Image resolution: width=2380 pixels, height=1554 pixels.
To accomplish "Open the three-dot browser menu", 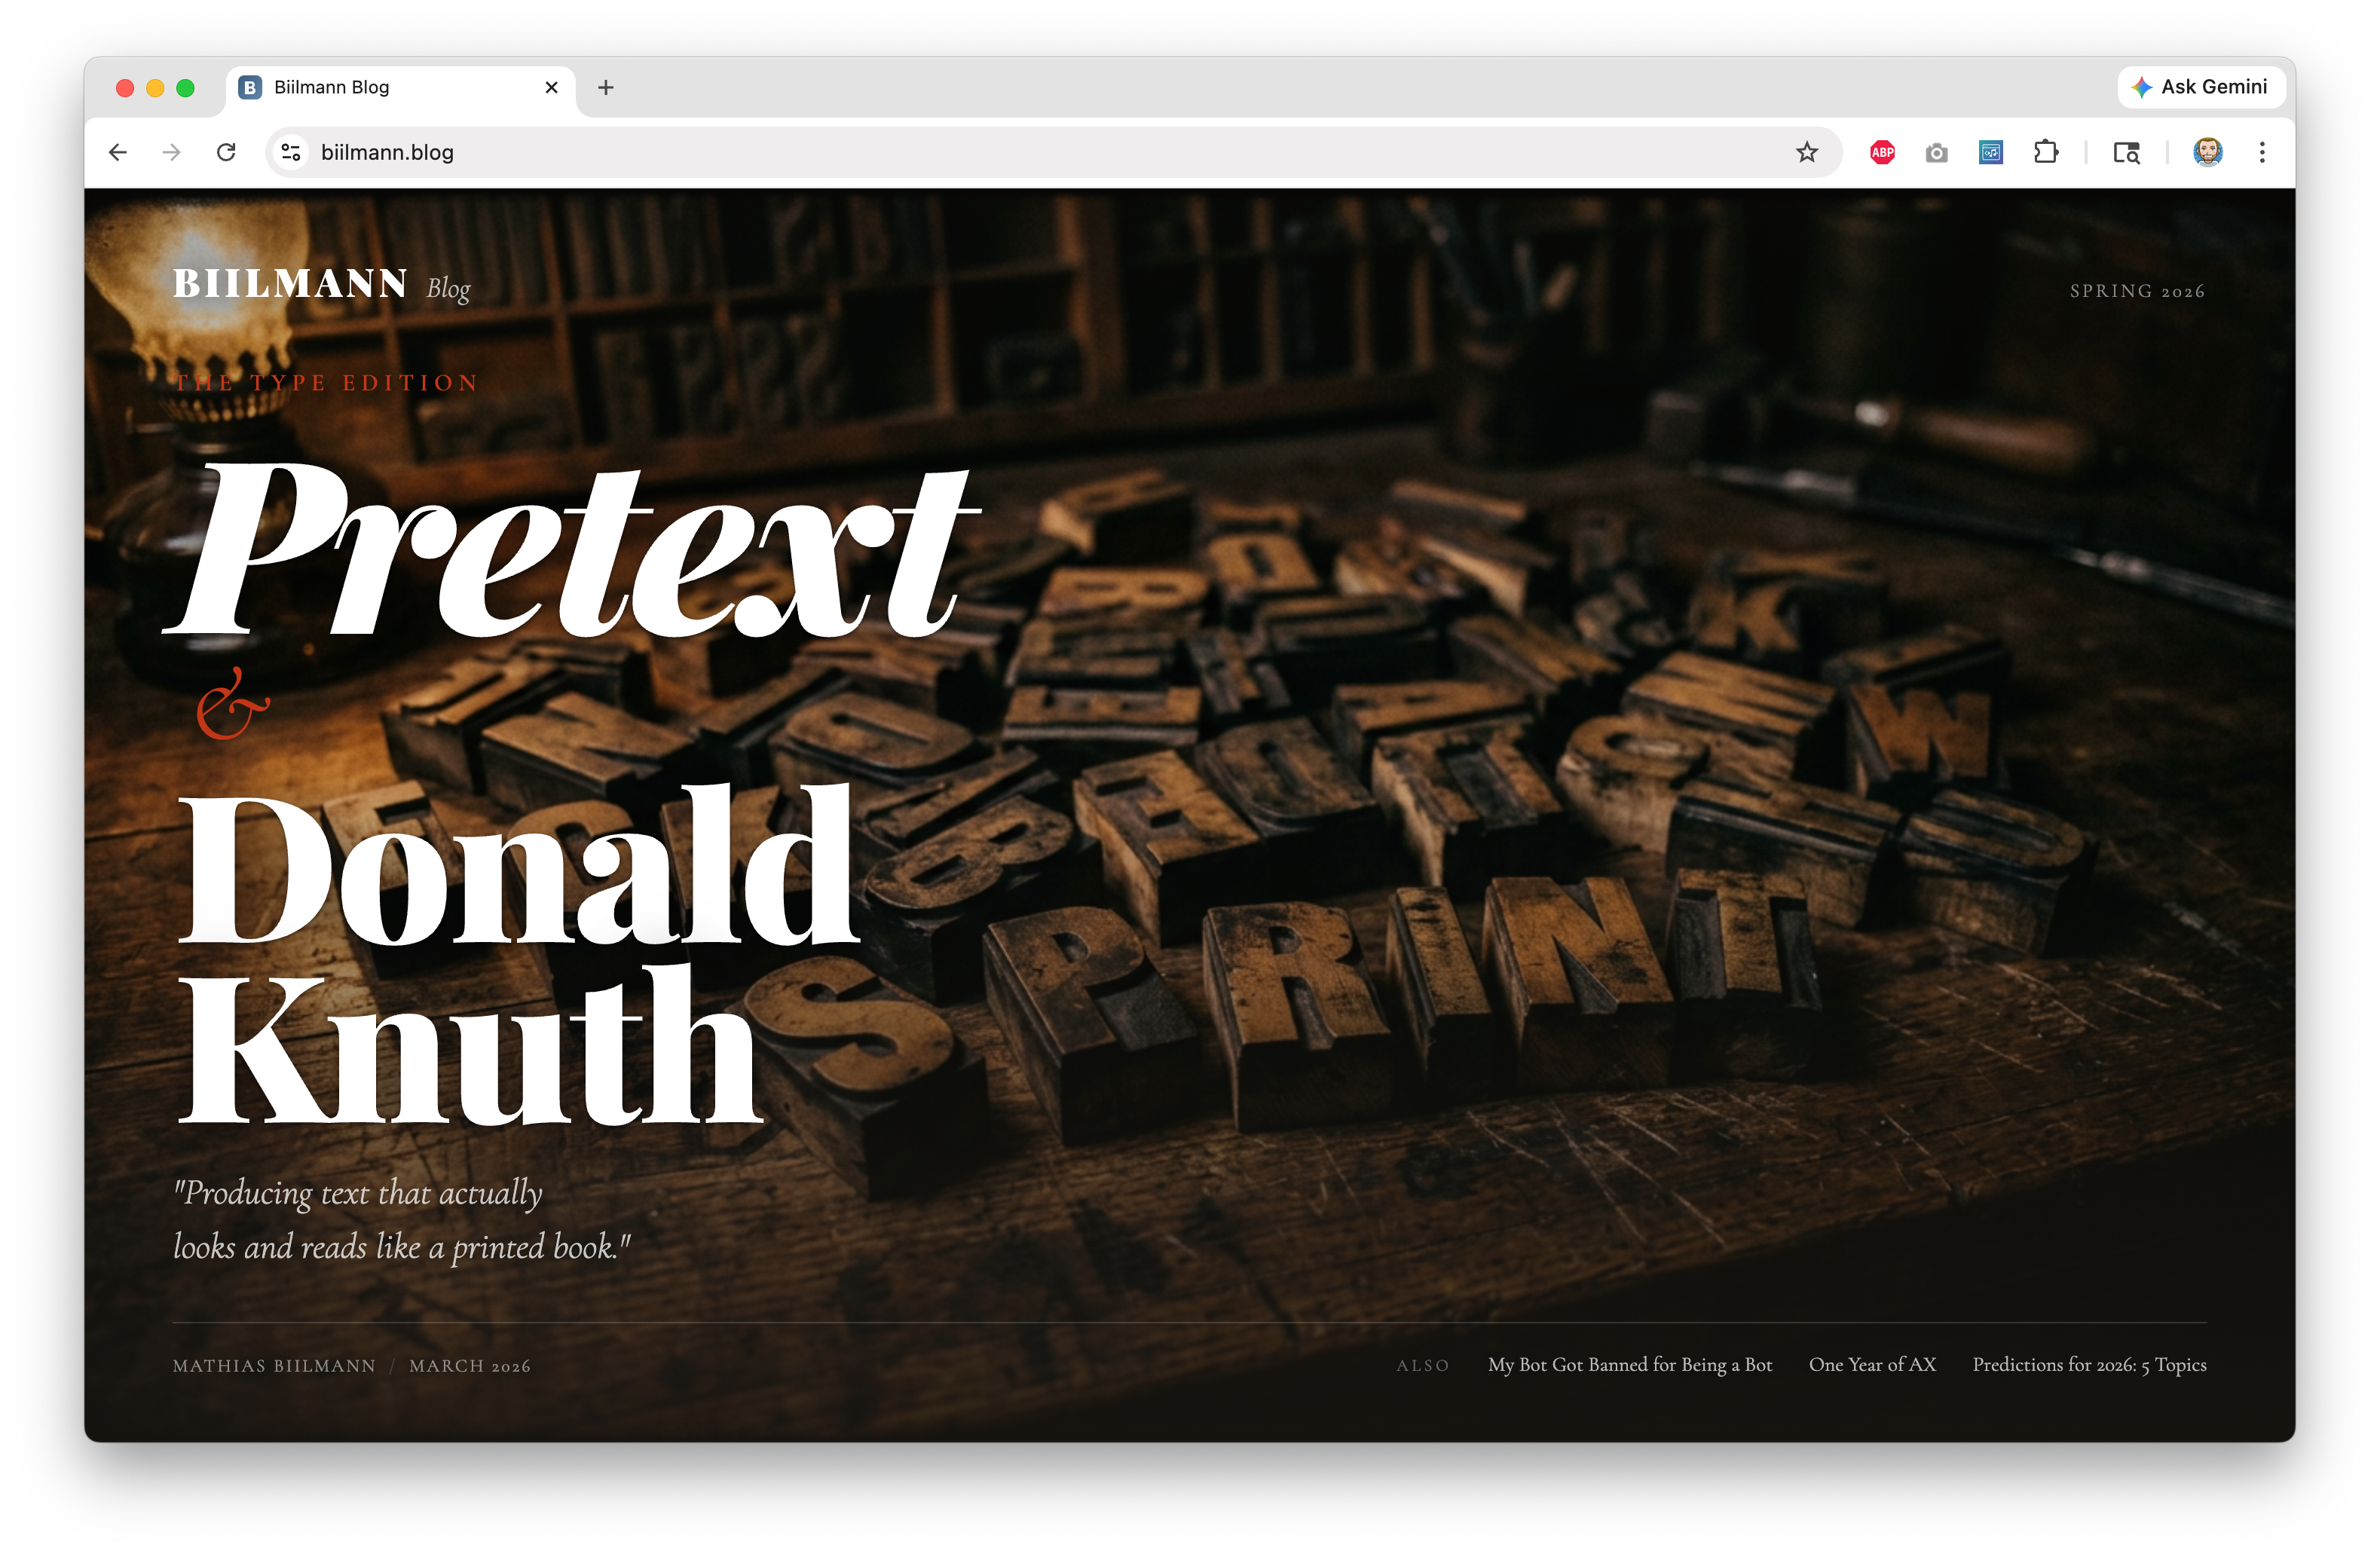I will [x=2262, y=152].
